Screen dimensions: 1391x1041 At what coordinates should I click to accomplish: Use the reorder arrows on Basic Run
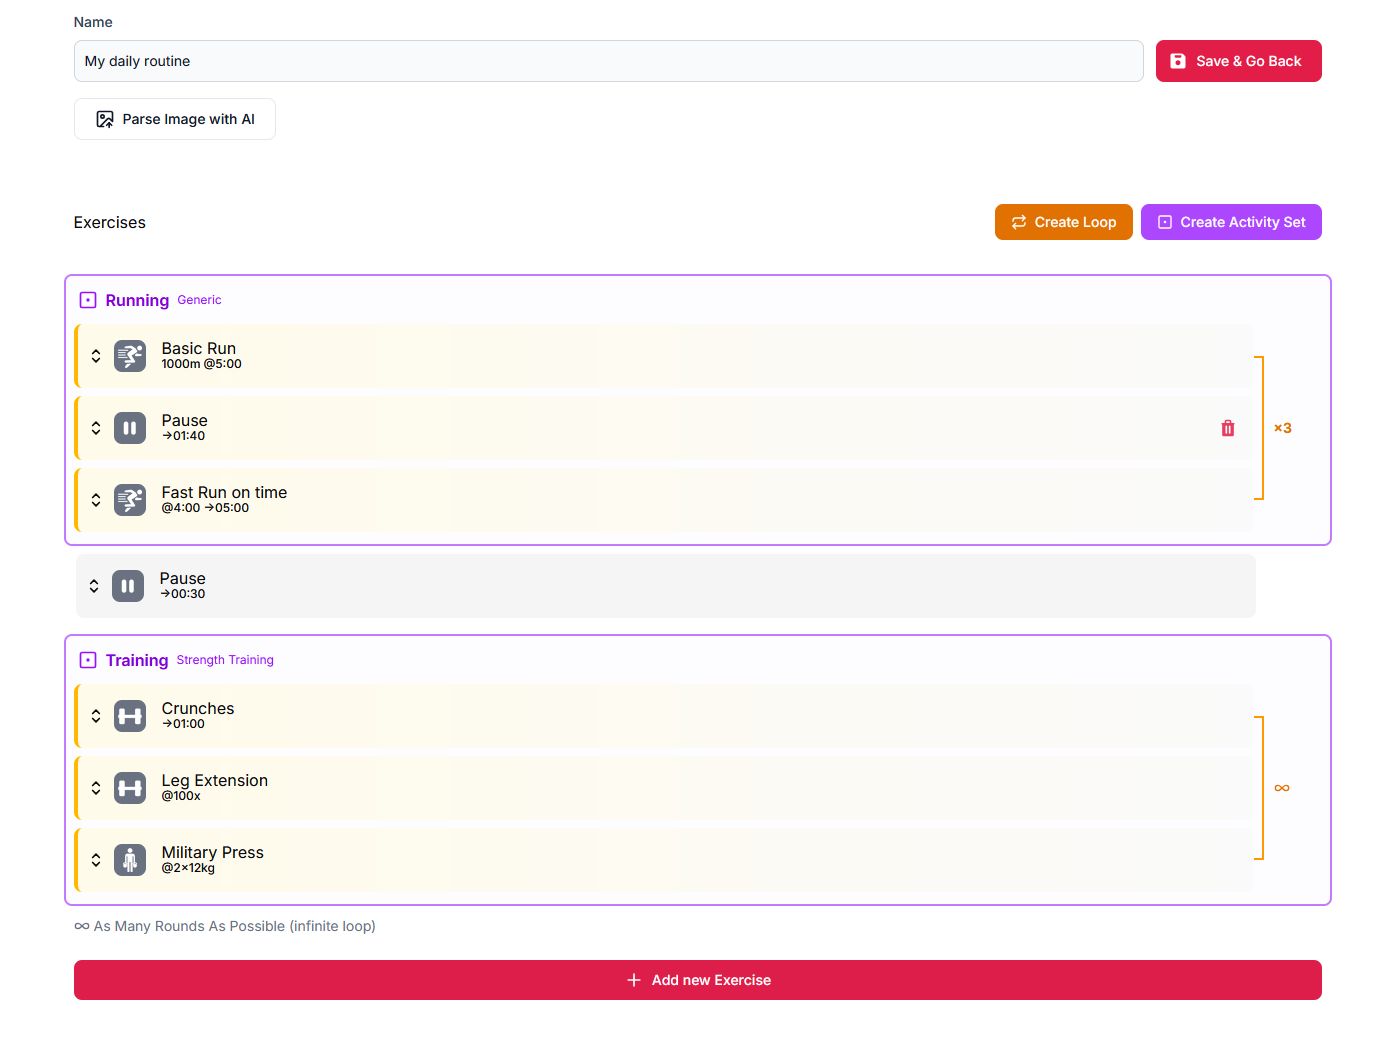(x=96, y=356)
